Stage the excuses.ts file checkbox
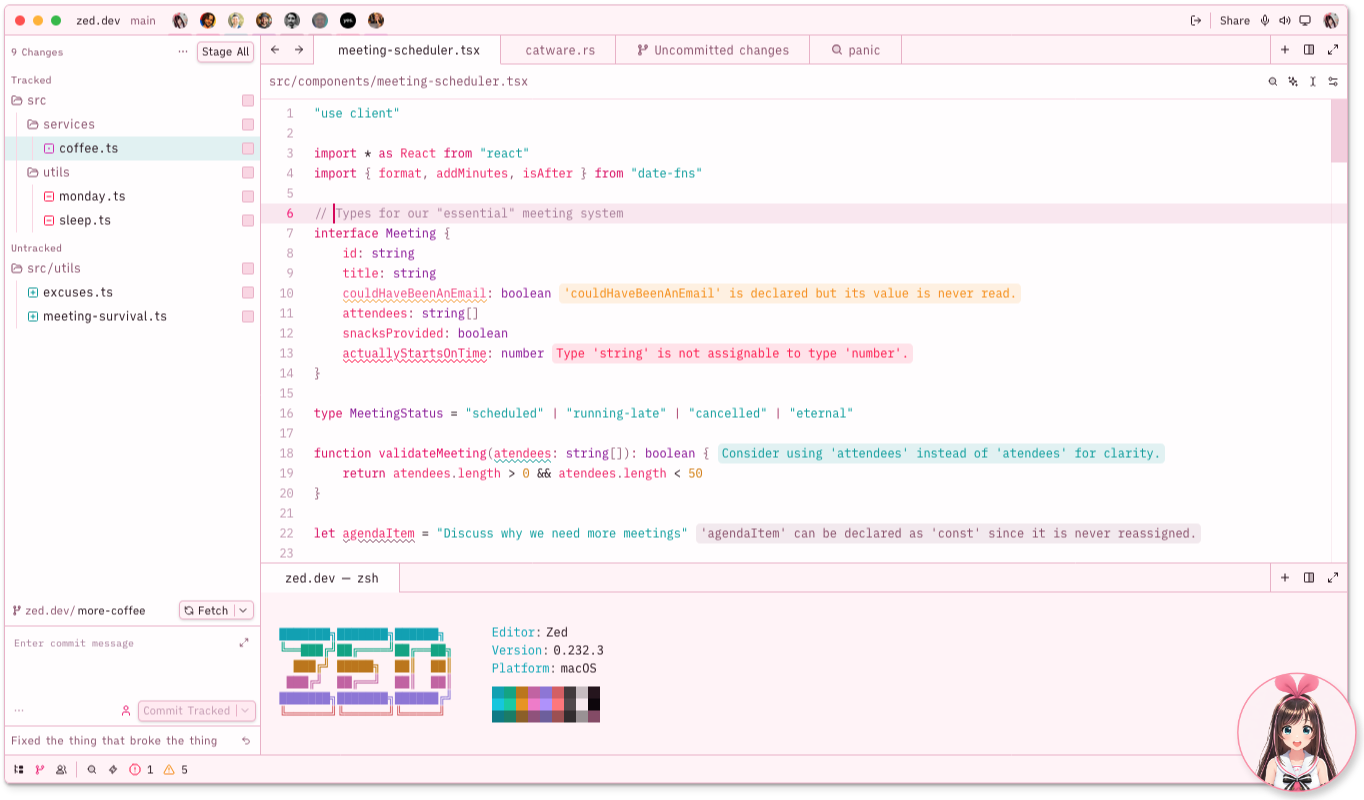 248,292
